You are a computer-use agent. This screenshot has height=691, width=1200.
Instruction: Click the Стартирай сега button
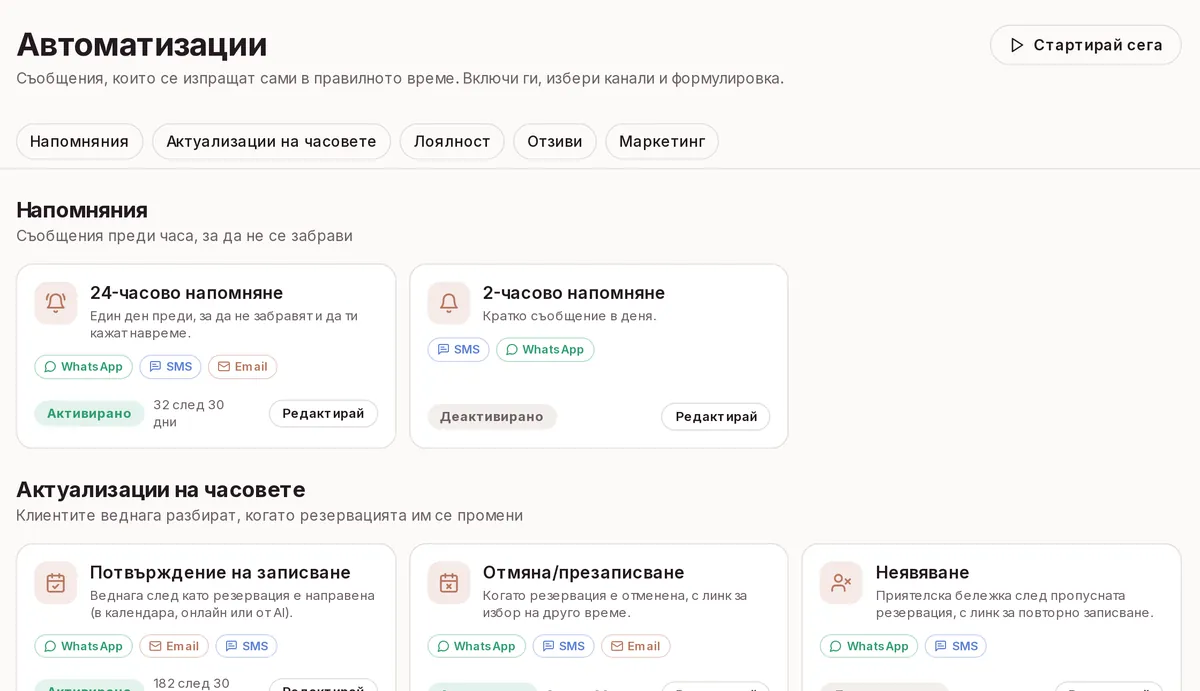tap(1086, 45)
